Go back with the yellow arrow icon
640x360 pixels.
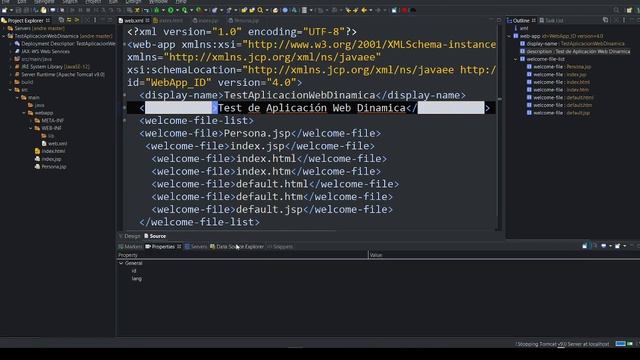(x=364, y=10)
